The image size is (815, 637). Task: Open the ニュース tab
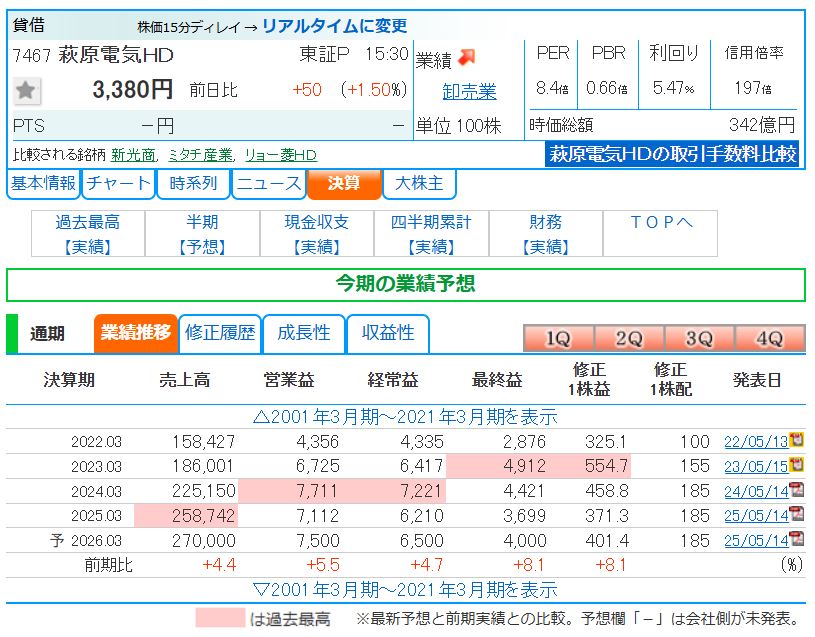[269, 183]
